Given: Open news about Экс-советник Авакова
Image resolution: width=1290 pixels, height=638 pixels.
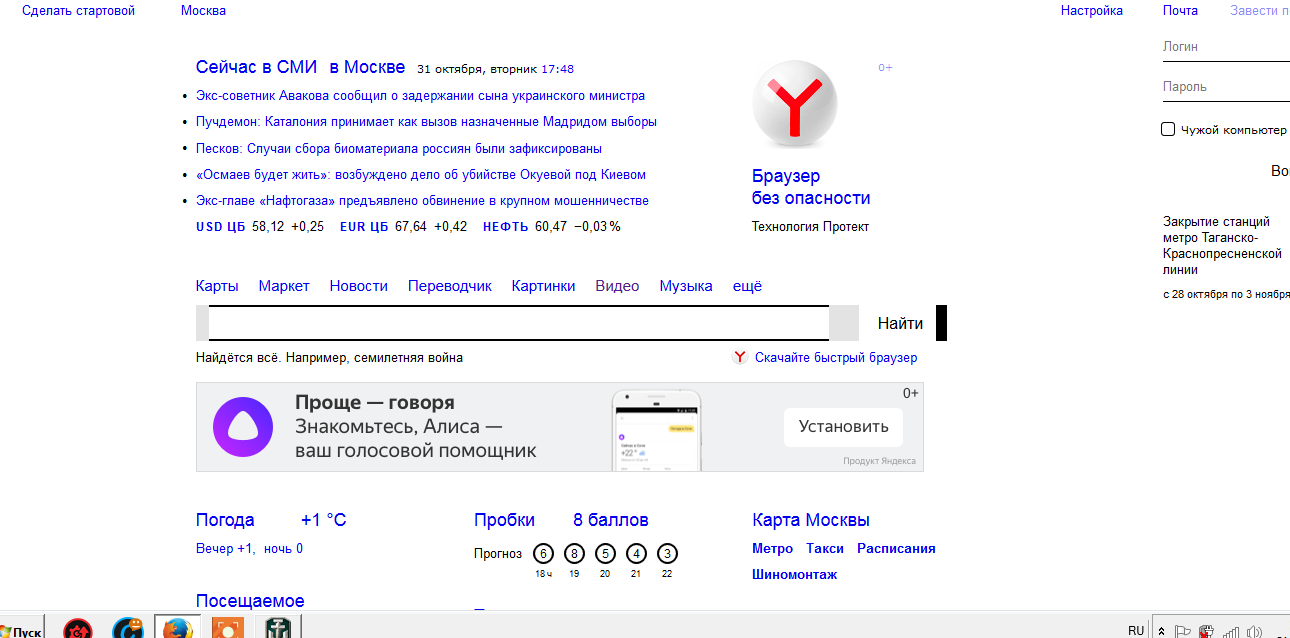Looking at the screenshot, I should [x=420, y=96].
